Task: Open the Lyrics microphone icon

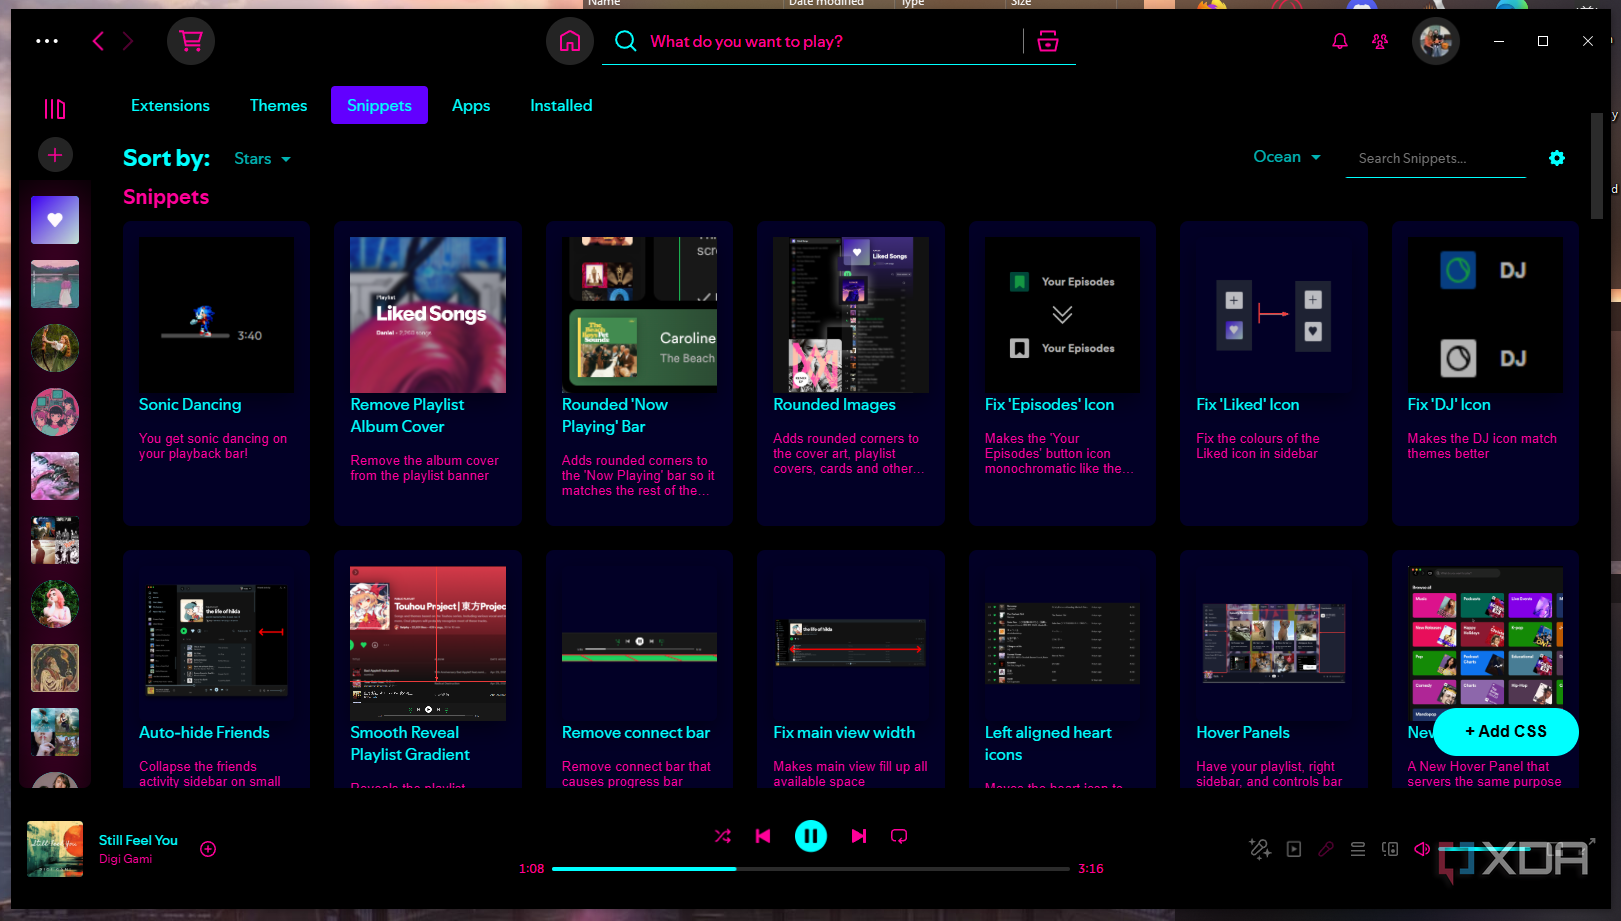Action: tap(1326, 849)
